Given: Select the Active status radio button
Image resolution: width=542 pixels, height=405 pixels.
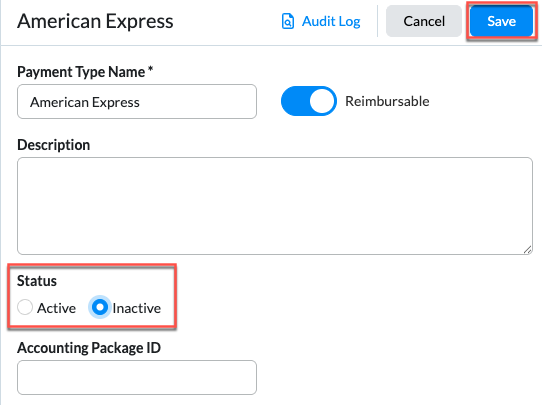Looking at the screenshot, I should click(x=25, y=307).
